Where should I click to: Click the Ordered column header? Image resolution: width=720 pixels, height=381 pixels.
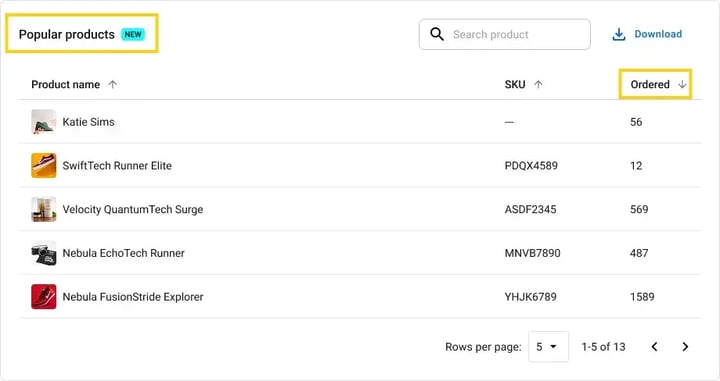tap(650, 84)
